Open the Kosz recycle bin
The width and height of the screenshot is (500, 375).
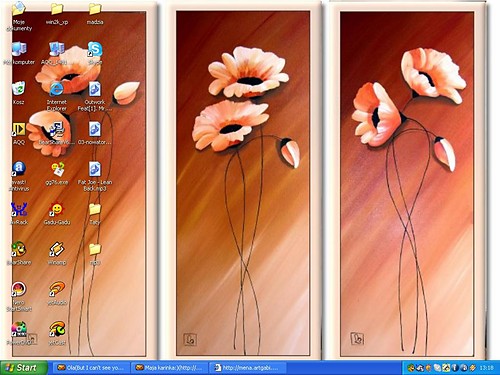click(19, 89)
